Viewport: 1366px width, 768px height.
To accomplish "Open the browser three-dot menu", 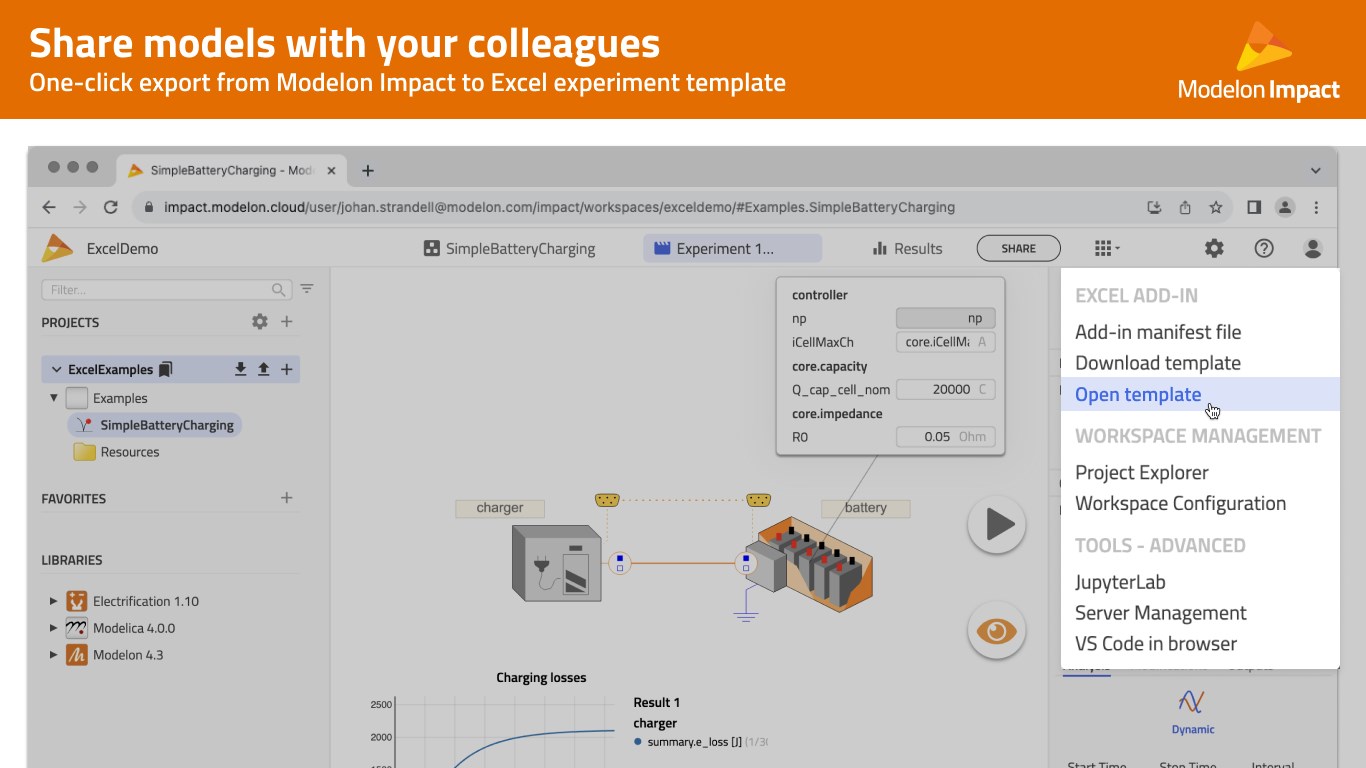I will click(x=1316, y=208).
